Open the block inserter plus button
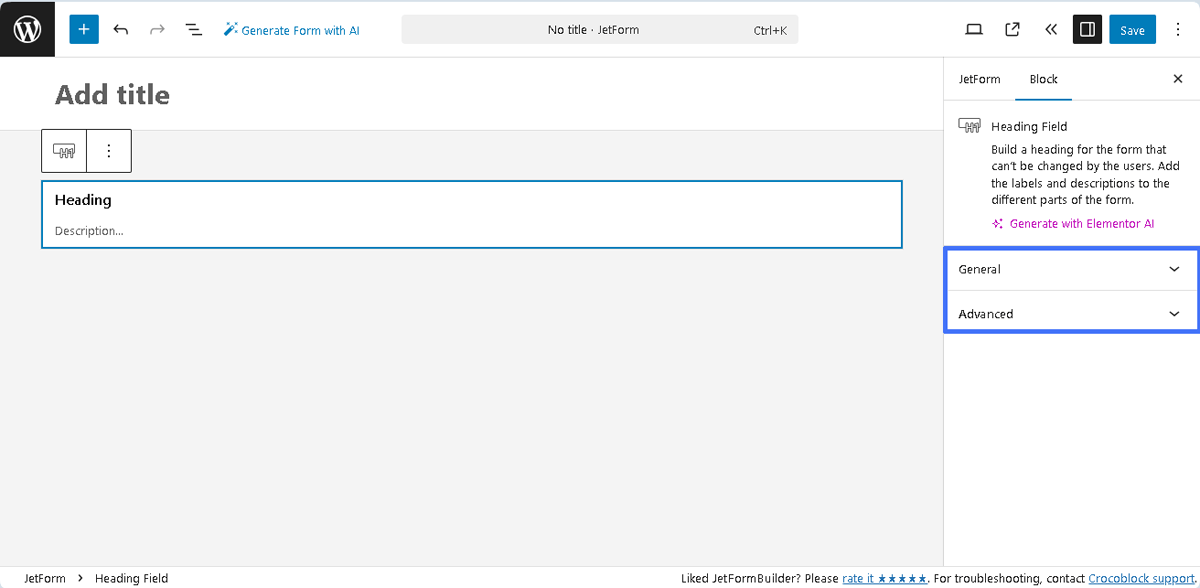Viewport: 1200px width, 588px height. click(84, 30)
